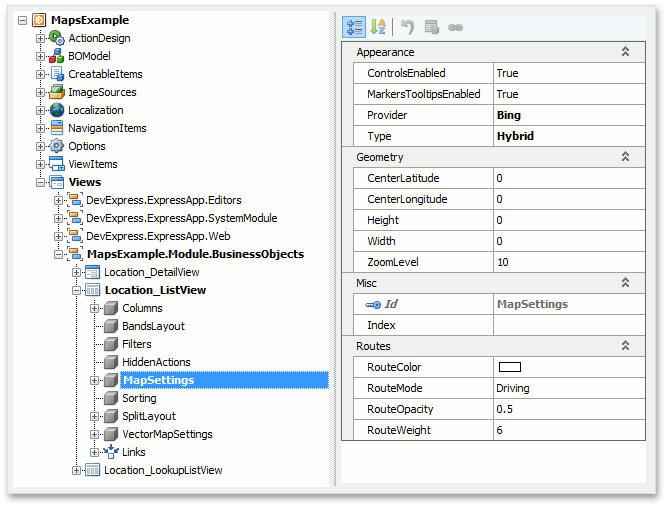Click the Alphabetical sort toolbar icon
This screenshot has width=669, height=509.
click(379, 27)
